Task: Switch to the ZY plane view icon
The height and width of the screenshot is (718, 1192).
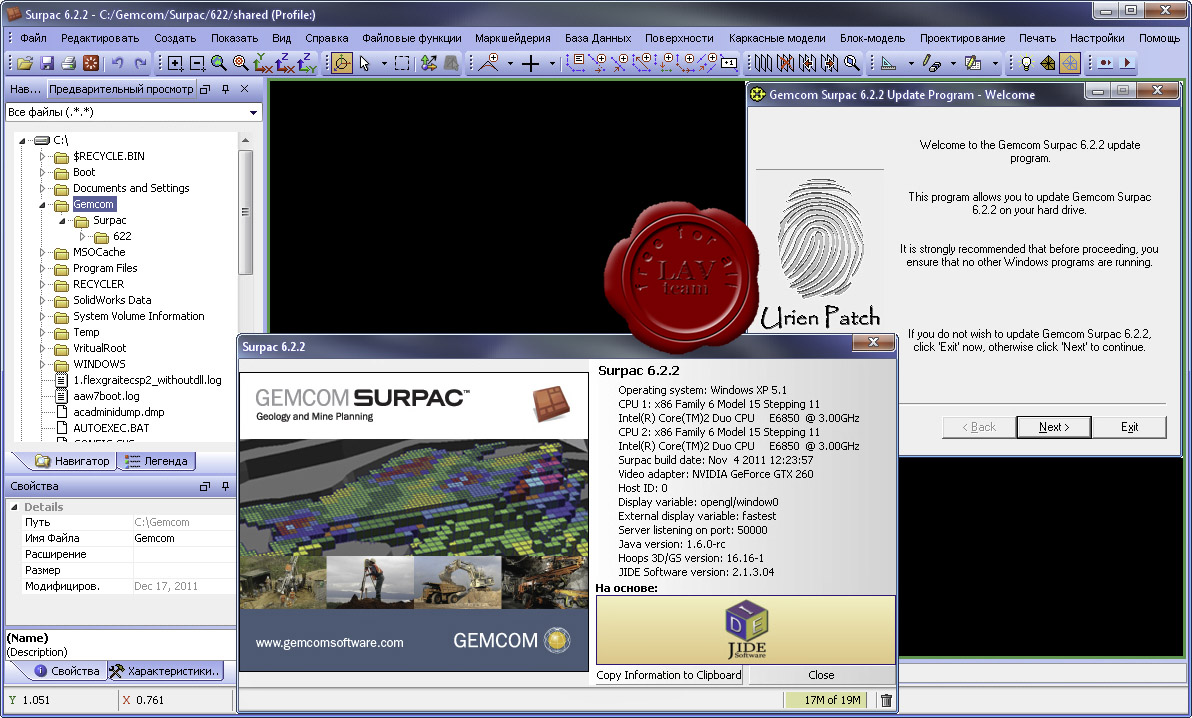Action: [306, 63]
